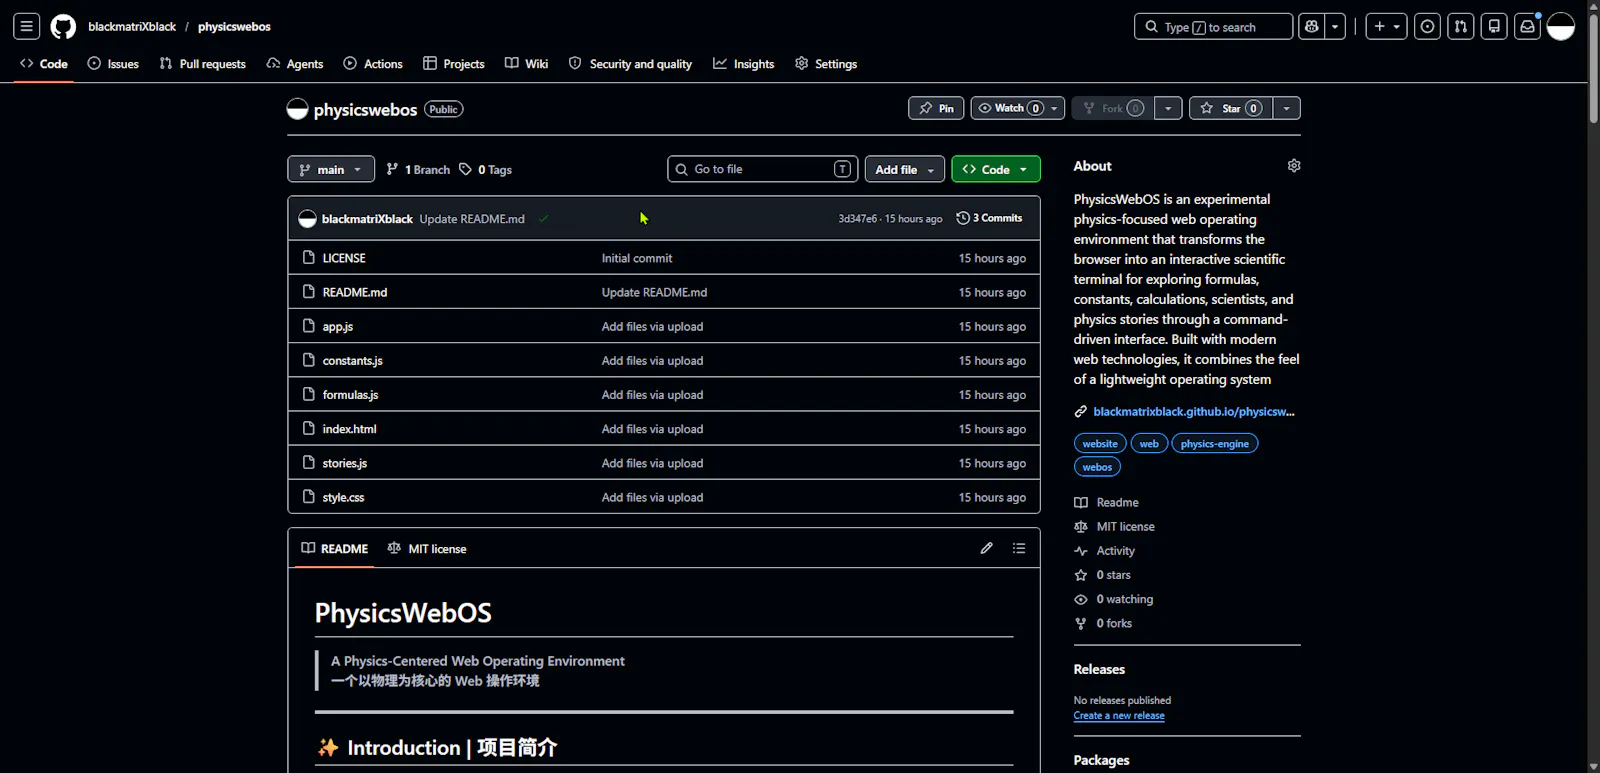Image resolution: width=1600 pixels, height=773 pixels.
Task: Open the hamburger navigation menu
Action: [27, 27]
